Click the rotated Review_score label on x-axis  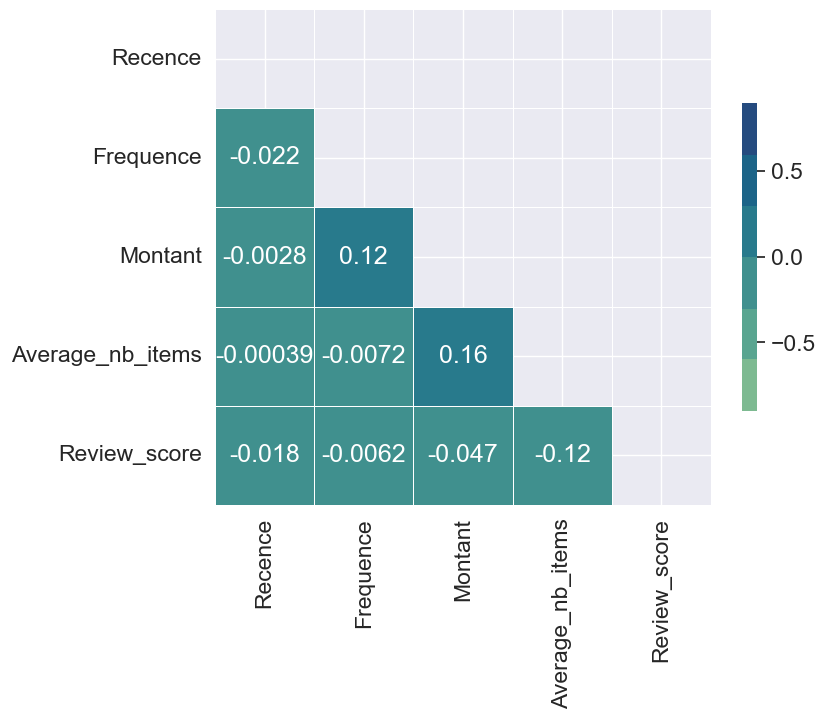point(661,591)
